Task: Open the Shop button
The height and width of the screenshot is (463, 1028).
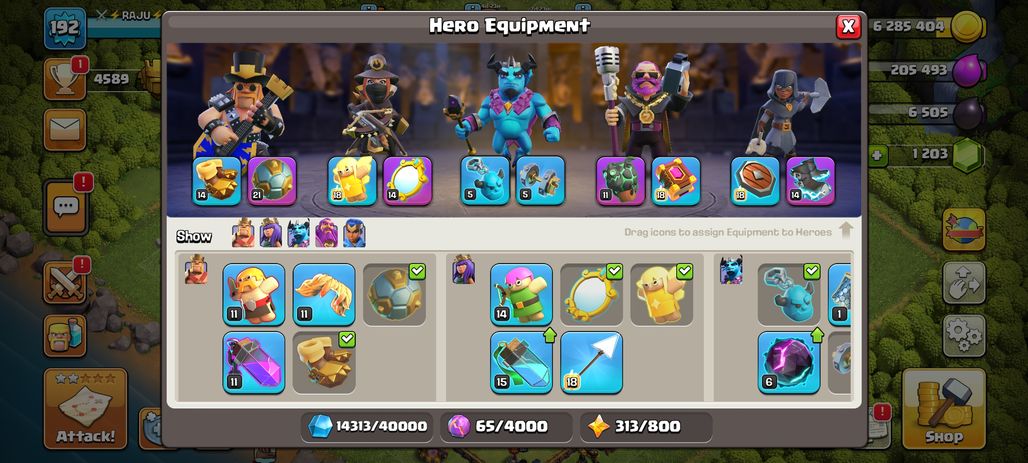Action: (943, 408)
